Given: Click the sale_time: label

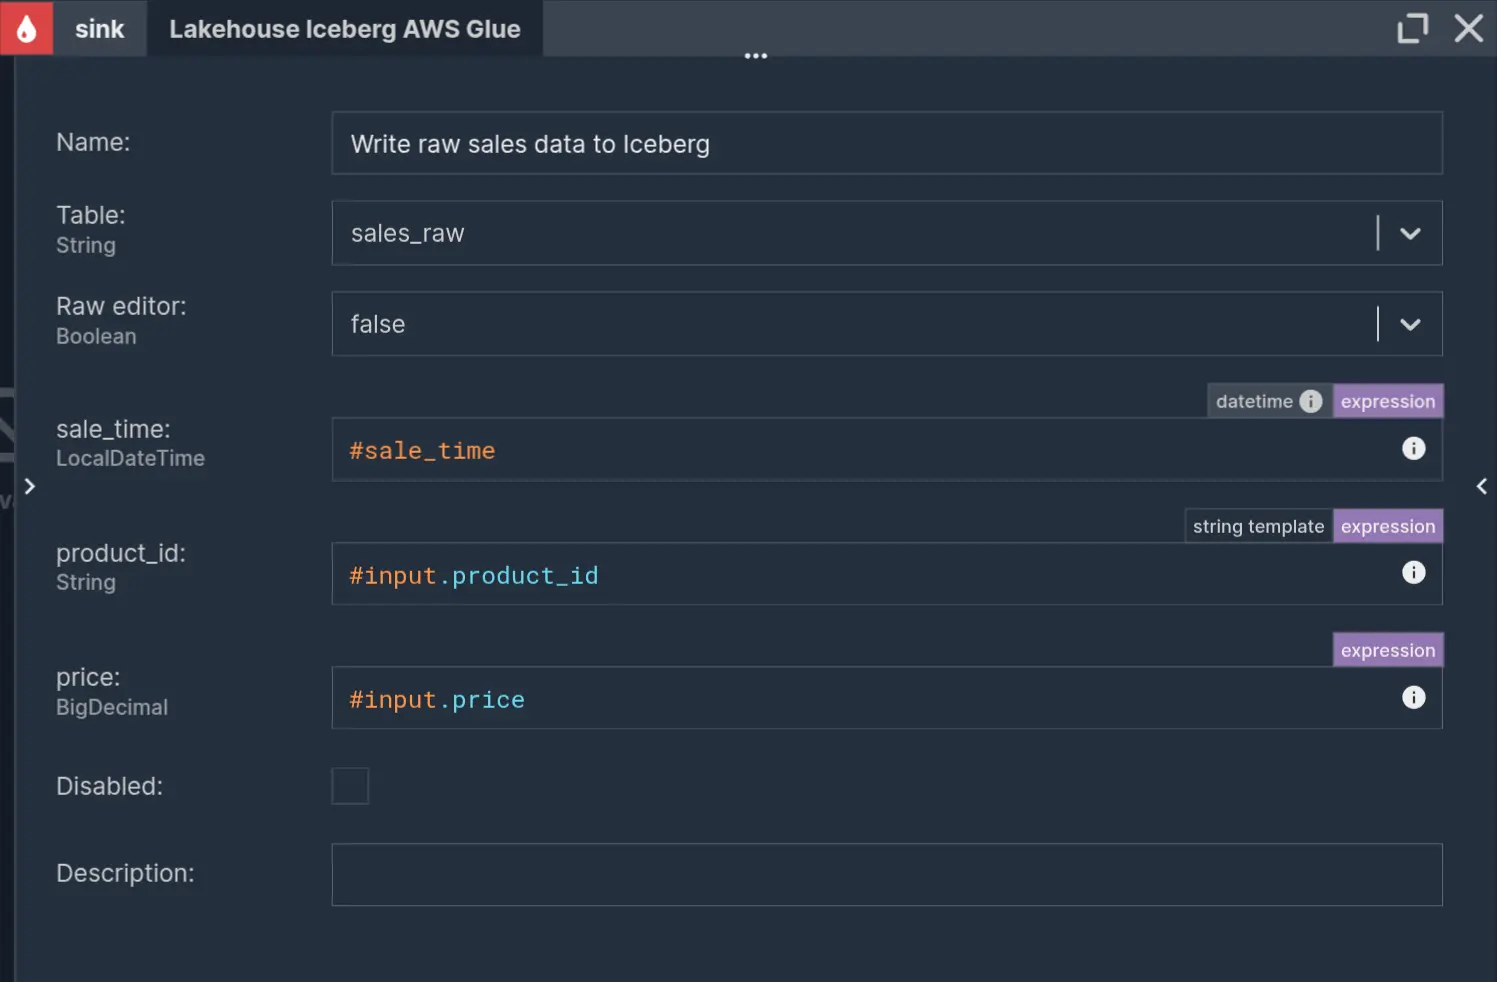Looking at the screenshot, I should [x=113, y=429].
